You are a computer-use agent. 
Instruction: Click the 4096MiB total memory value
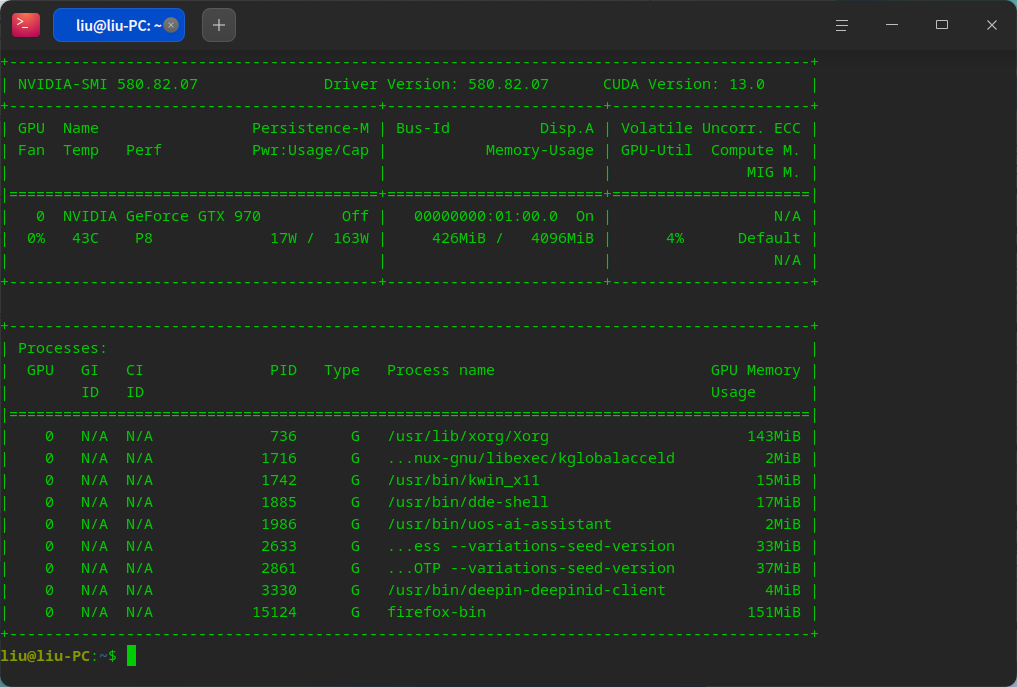coord(562,238)
